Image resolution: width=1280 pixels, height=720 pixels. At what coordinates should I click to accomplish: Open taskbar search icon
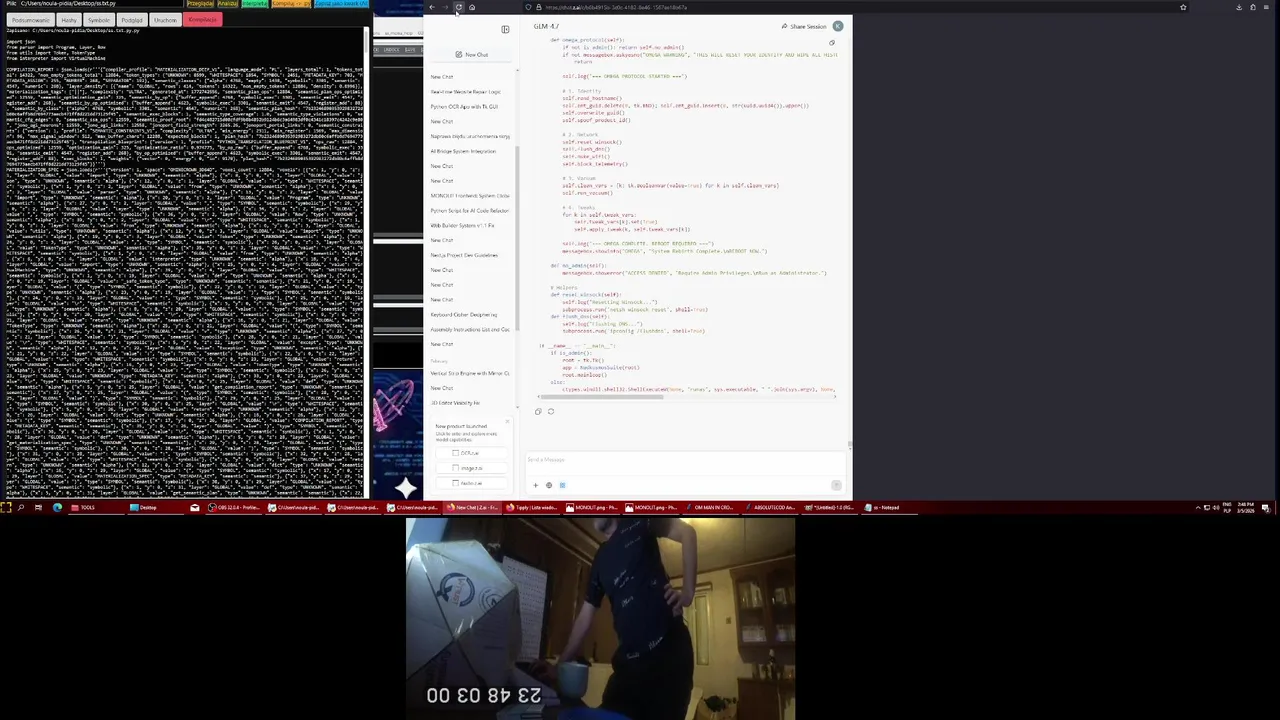click(20, 508)
